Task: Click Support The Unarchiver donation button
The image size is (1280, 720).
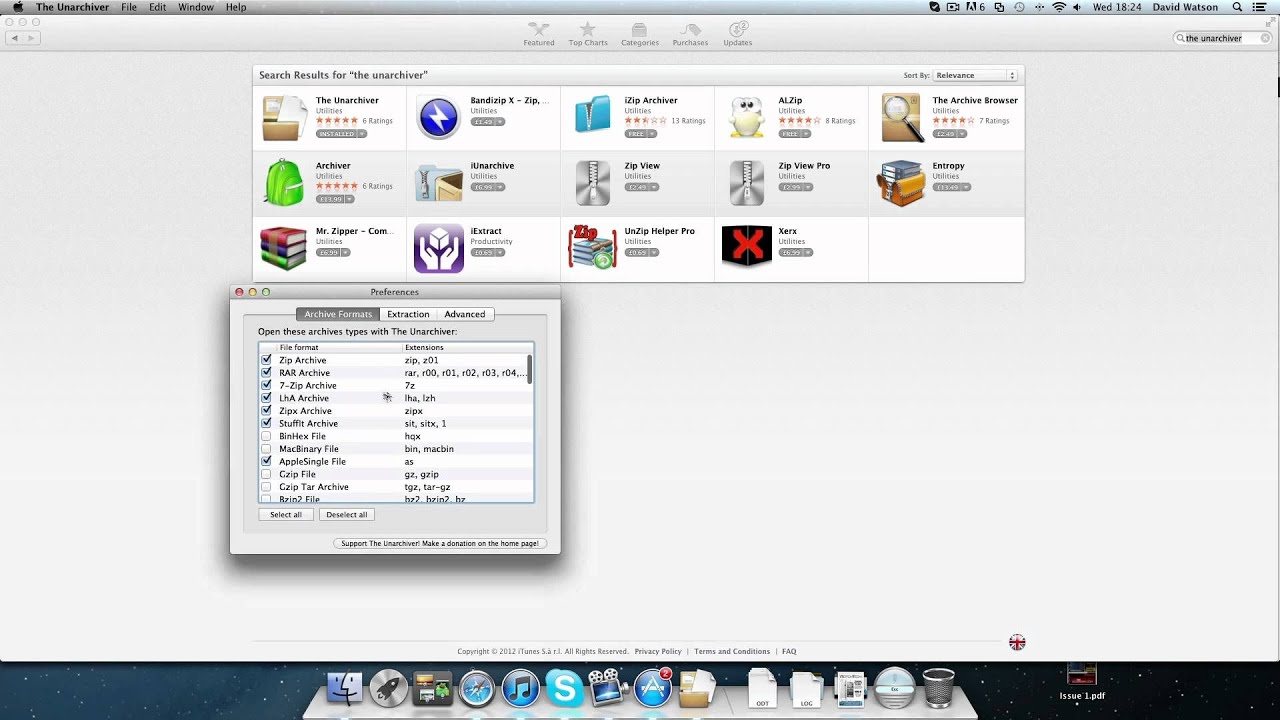Action: tap(440, 544)
